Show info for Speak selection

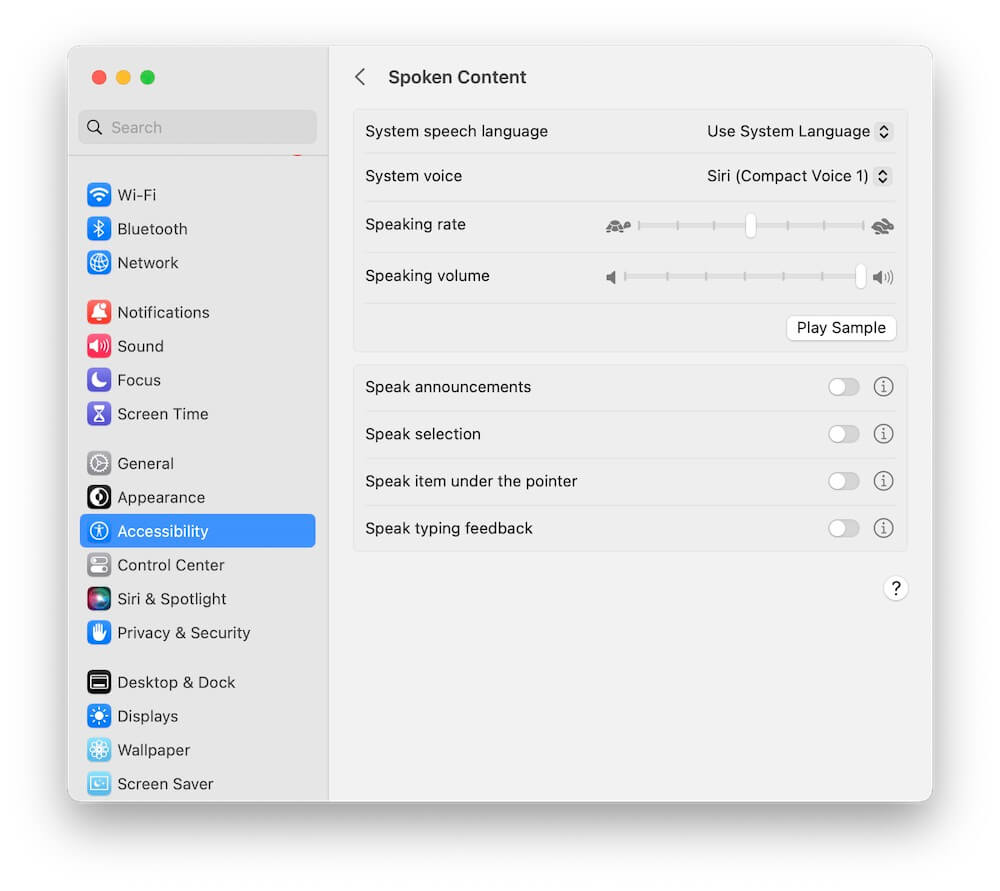(883, 434)
